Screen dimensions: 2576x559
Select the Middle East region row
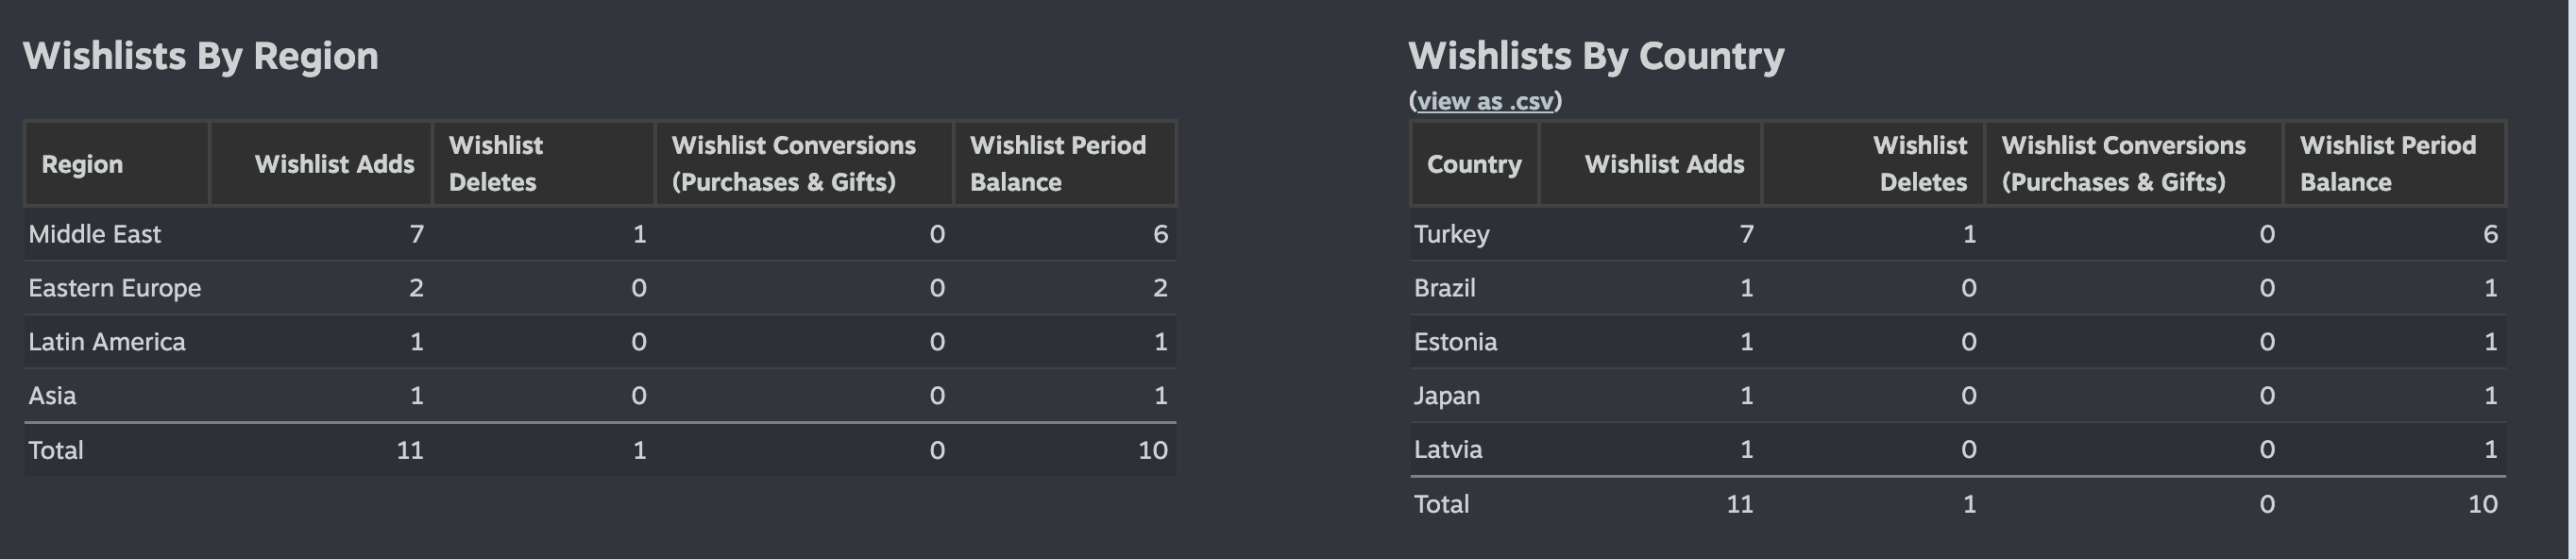pos(600,234)
